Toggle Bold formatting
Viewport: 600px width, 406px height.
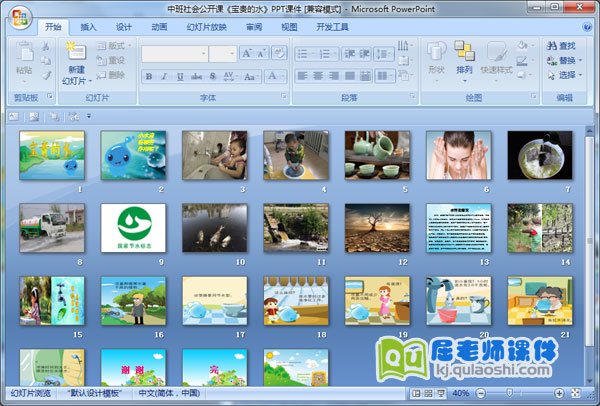[x=149, y=76]
